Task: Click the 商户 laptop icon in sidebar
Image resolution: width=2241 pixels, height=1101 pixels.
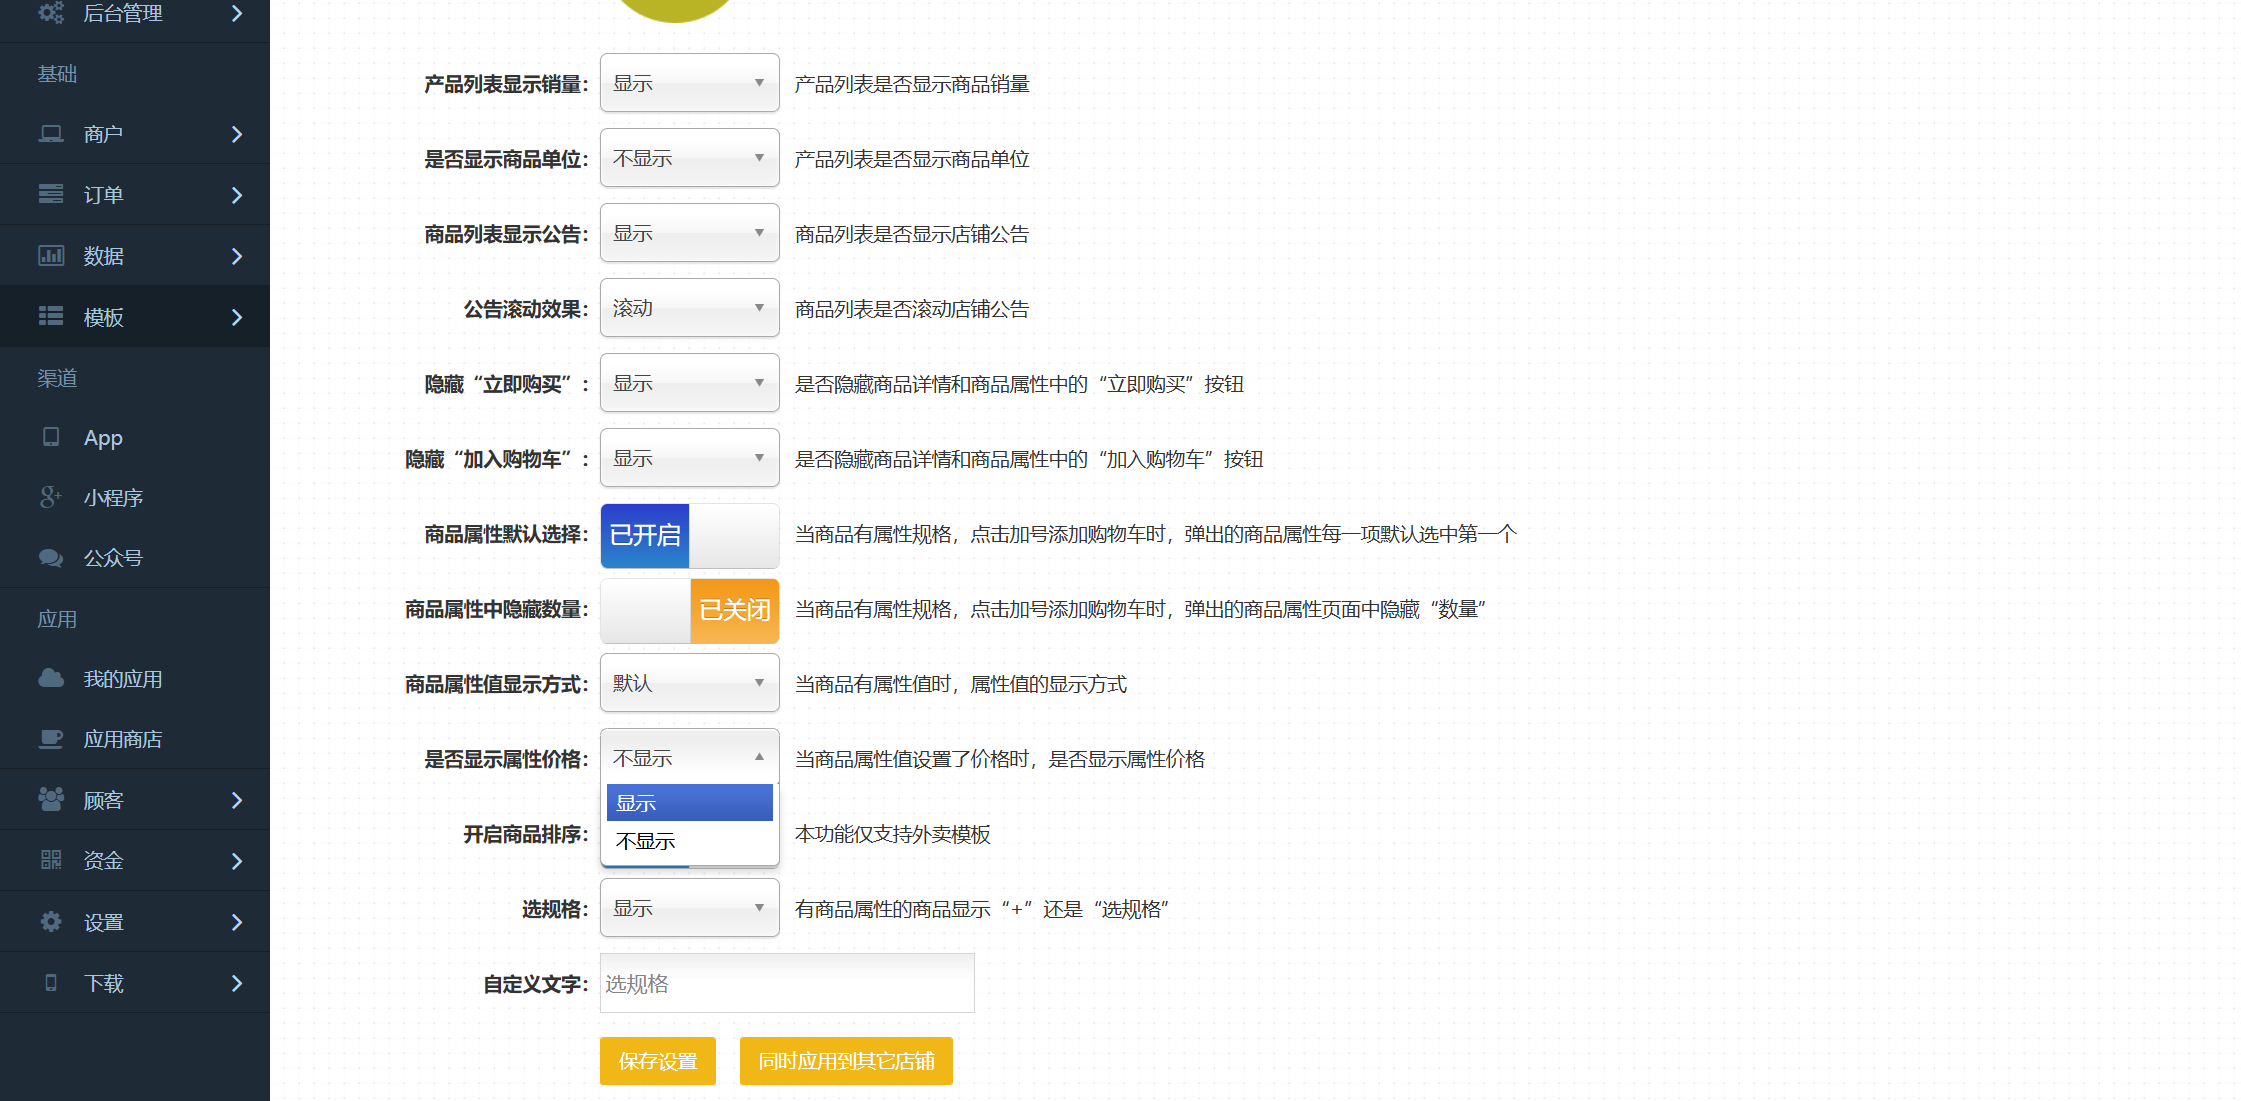Action: tap(51, 133)
